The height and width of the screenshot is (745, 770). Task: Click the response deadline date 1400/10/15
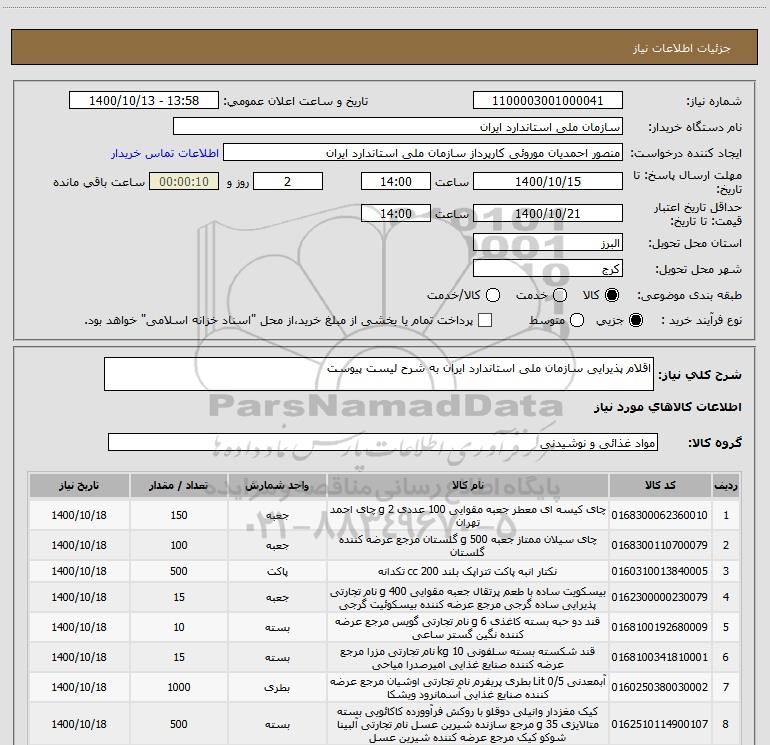548,181
